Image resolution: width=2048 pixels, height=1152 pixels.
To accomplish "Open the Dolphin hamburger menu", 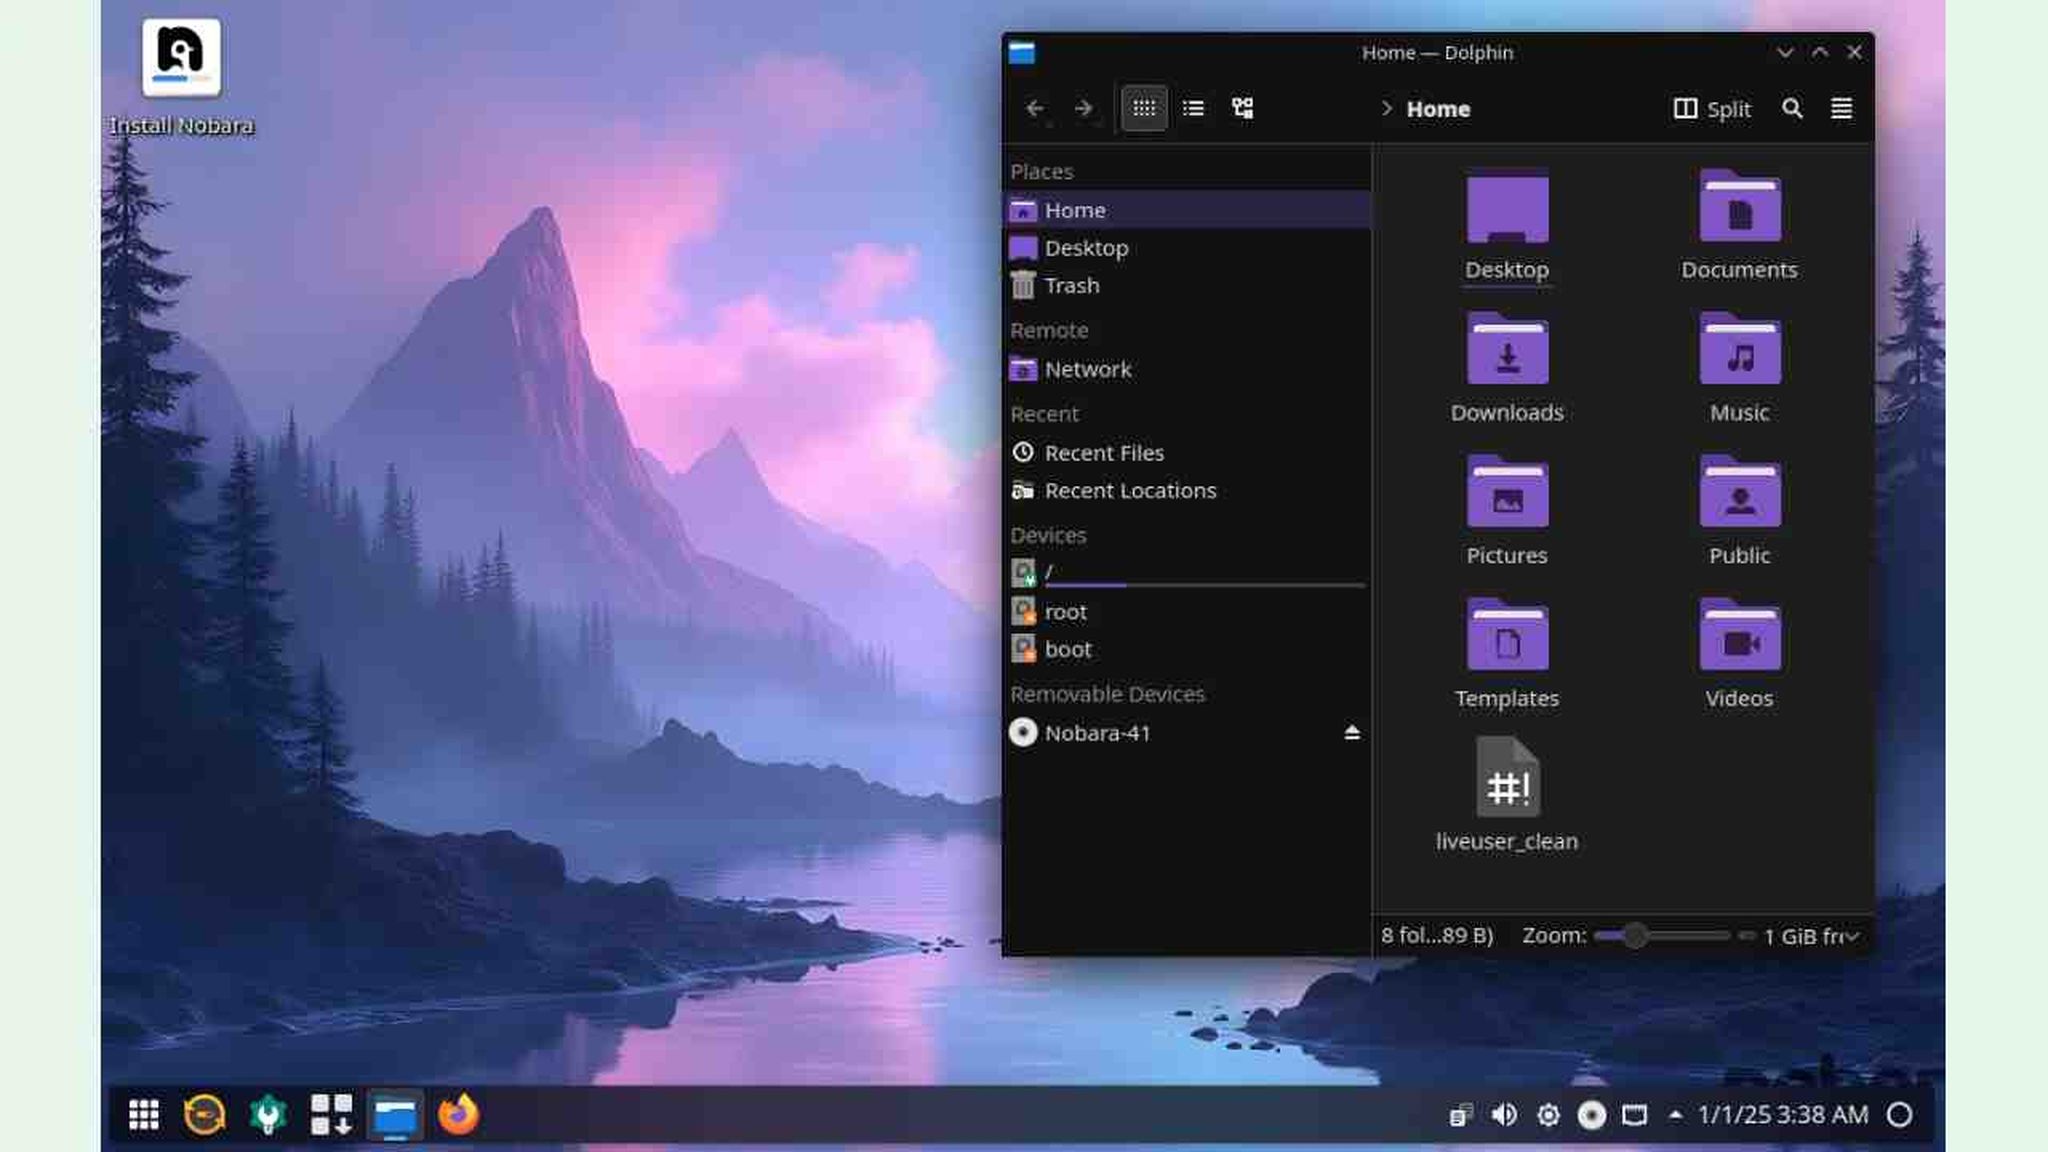I will coord(1842,109).
